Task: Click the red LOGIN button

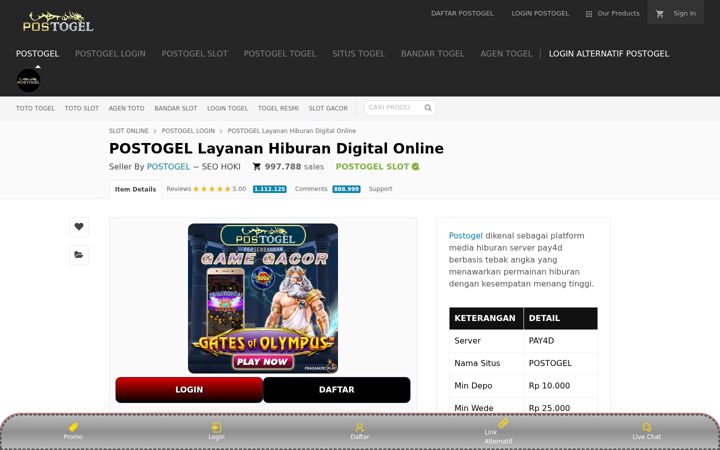Action: pos(189,390)
